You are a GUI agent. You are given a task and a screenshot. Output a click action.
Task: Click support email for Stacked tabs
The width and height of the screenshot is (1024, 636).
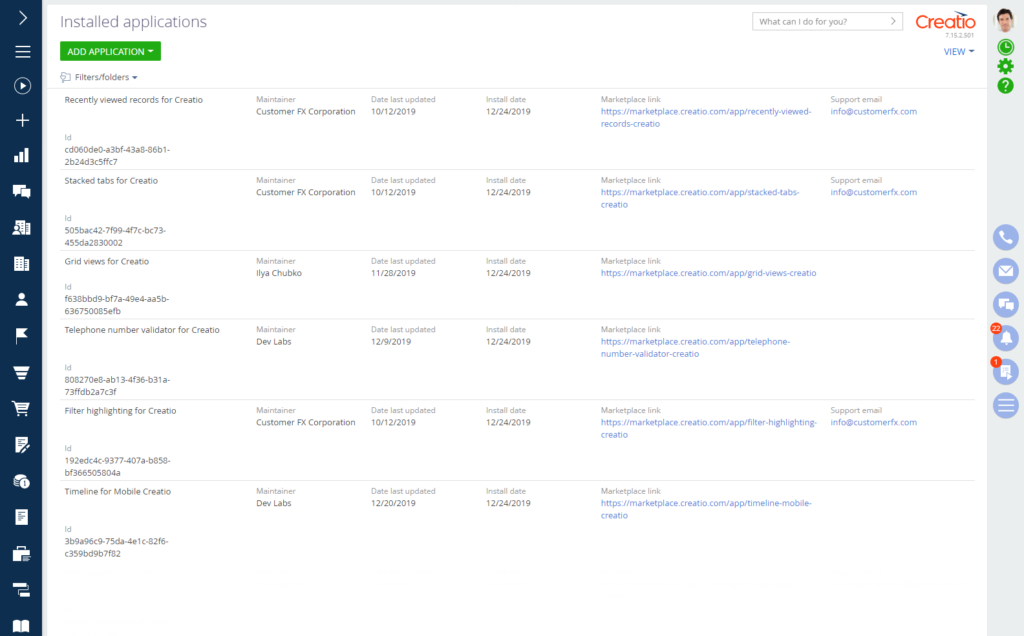[x=874, y=193]
